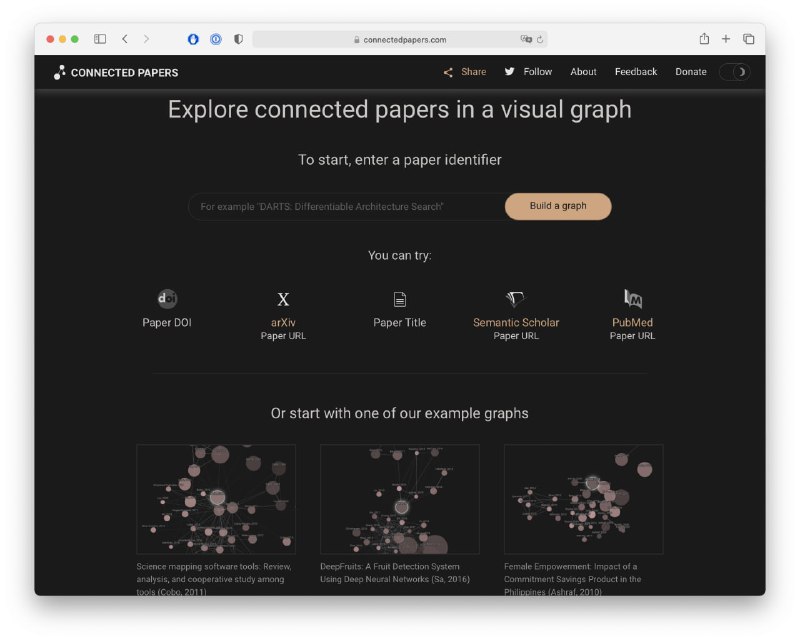Image resolution: width=800 pixels, height=641 pixels.
Task: Click the Paper DOI label
Action: click(x=167, y=323)
